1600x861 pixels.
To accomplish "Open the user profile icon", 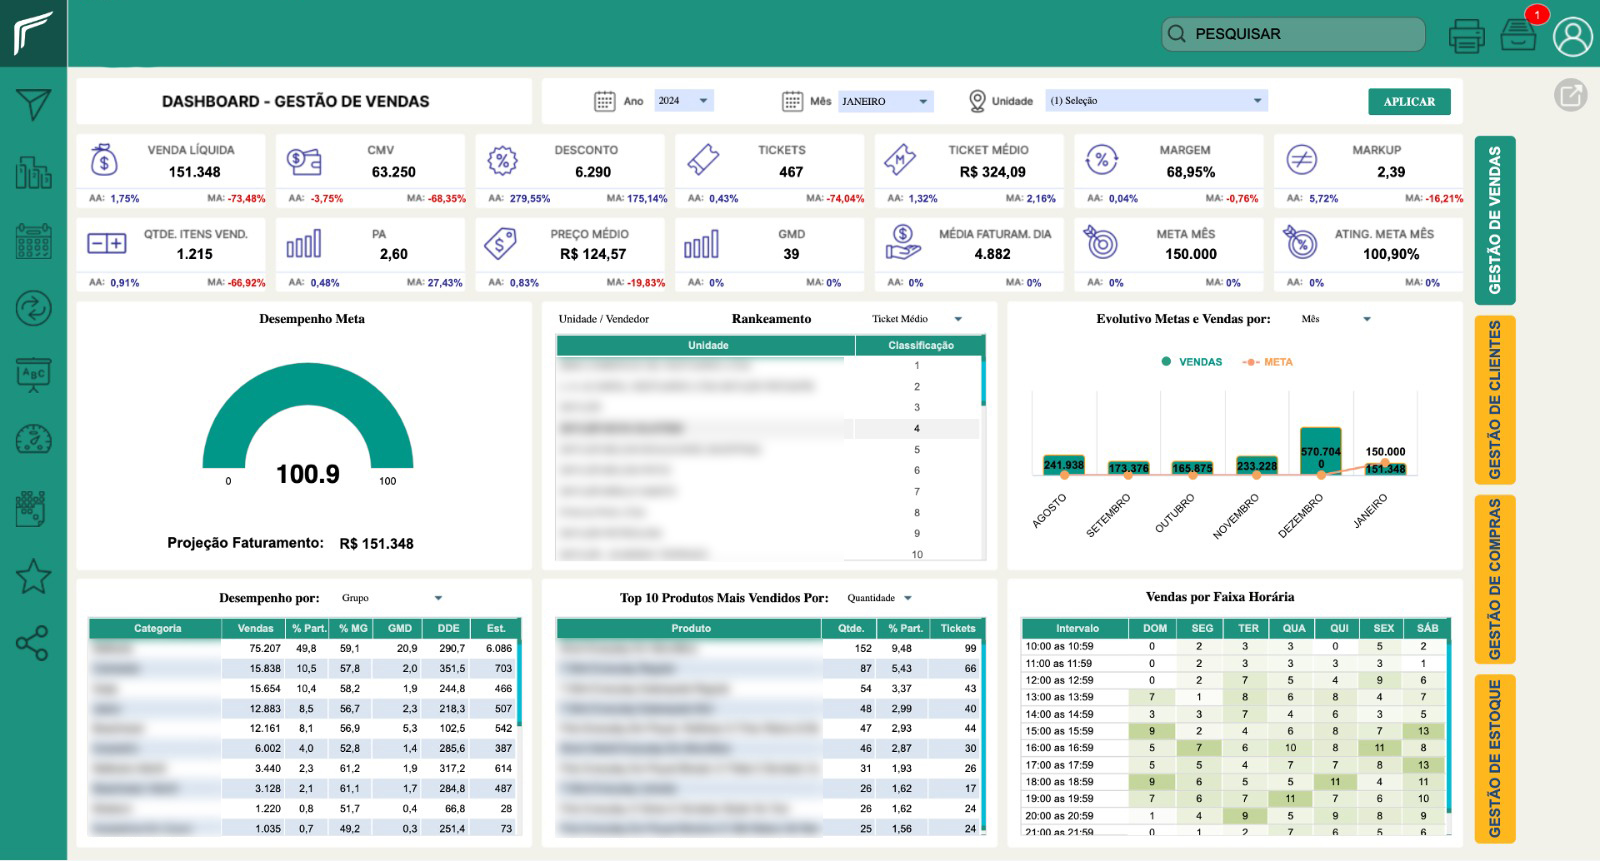I will (1572, 36).
